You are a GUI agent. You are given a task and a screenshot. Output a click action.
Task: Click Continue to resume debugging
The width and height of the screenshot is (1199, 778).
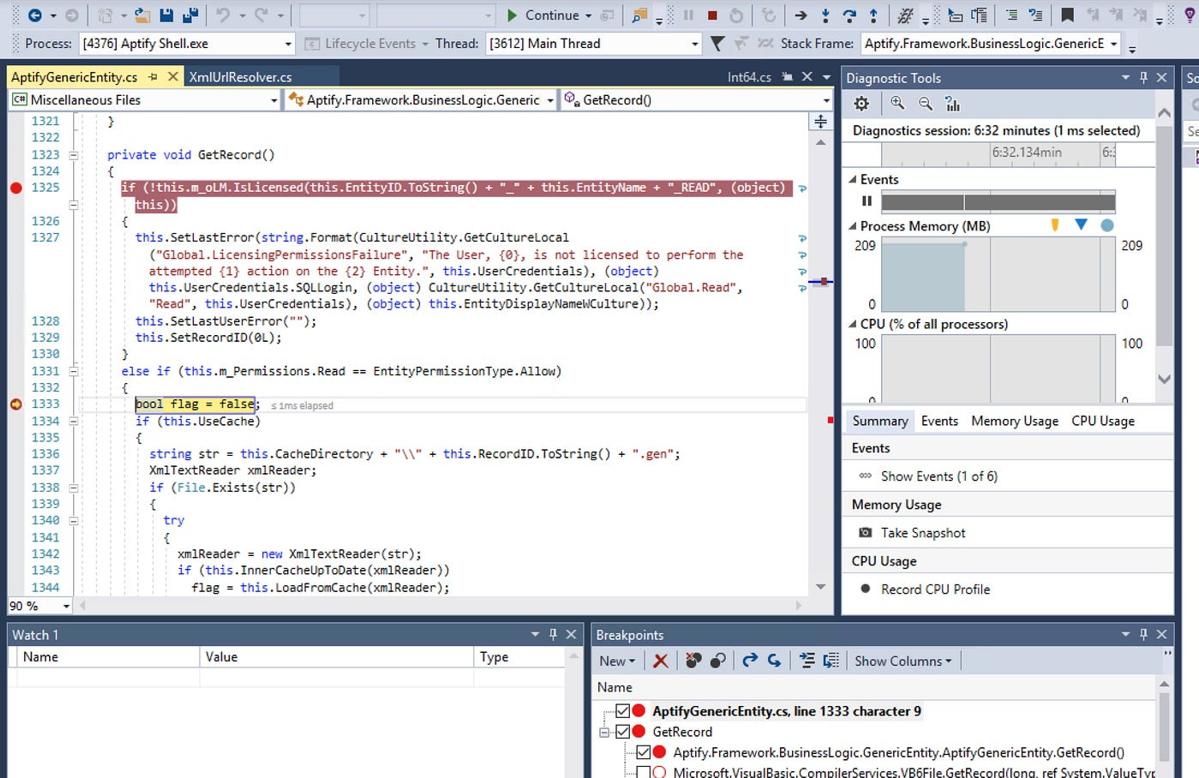pyautogui.click(x=545, y=15)
